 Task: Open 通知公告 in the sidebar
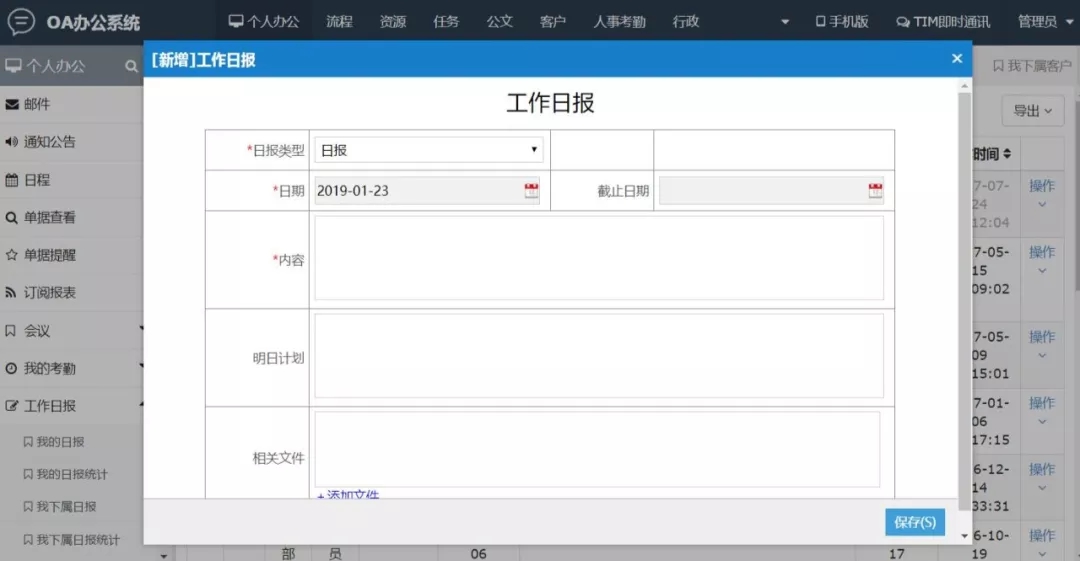pyautogui.click(x=49, y=142)
